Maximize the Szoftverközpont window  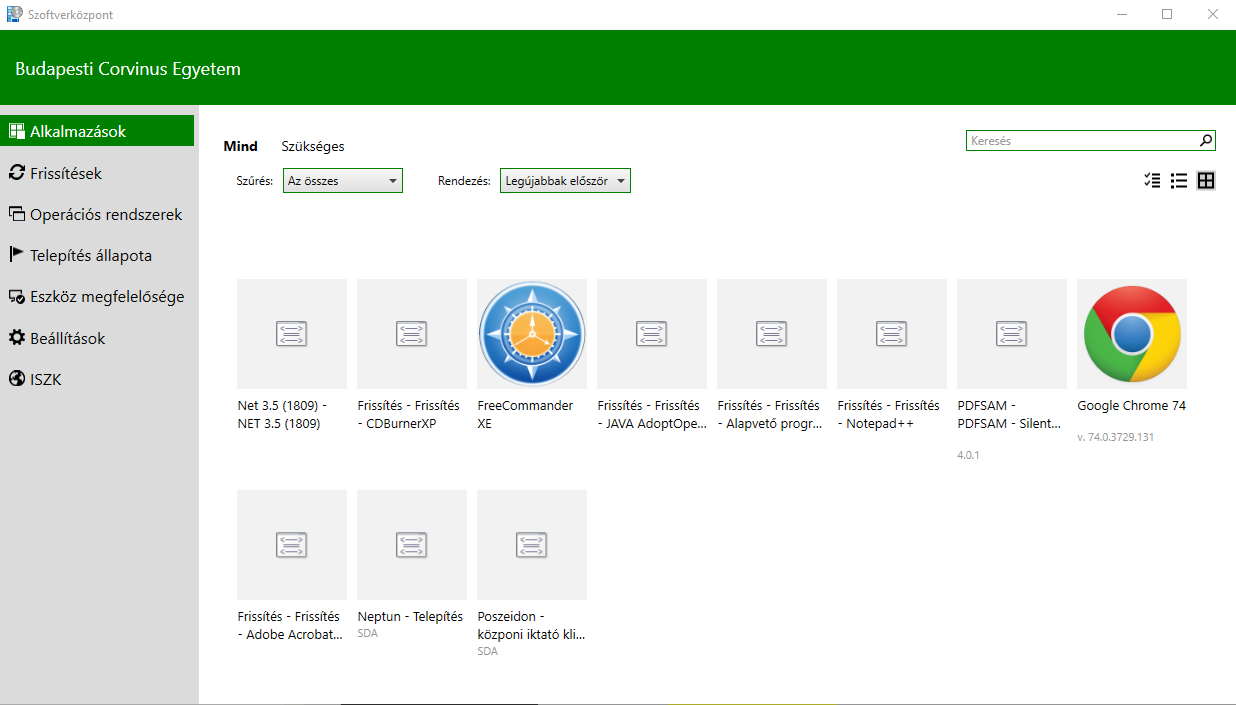tap(1167, 14)
